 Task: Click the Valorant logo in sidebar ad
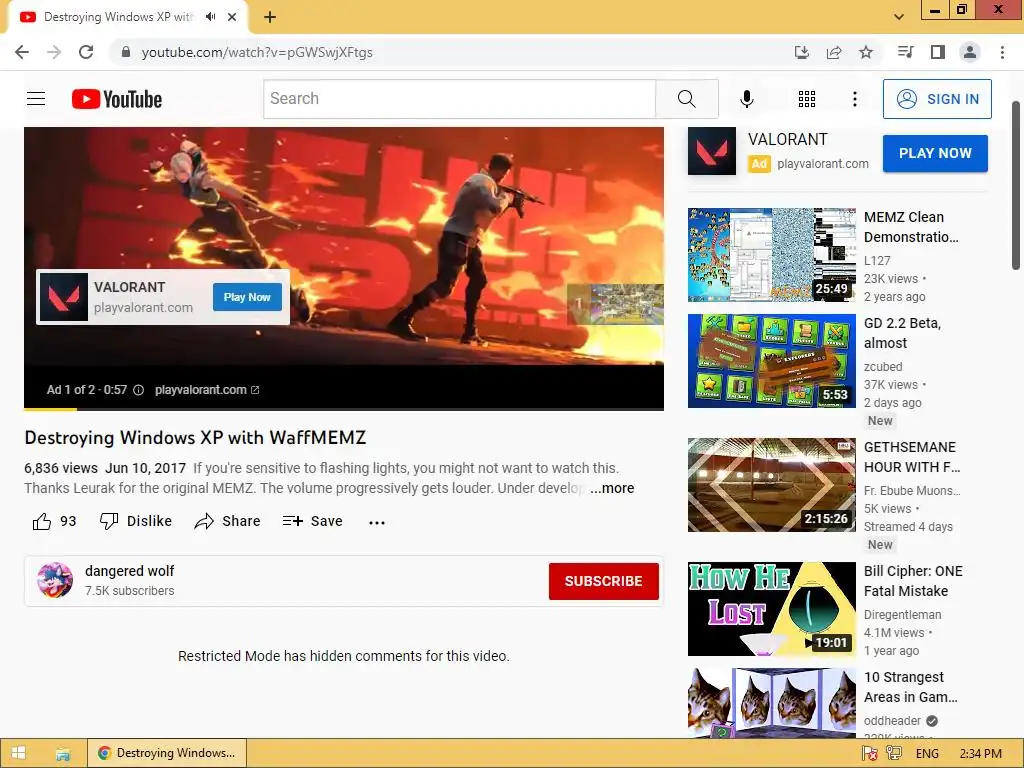pos(711,151)
